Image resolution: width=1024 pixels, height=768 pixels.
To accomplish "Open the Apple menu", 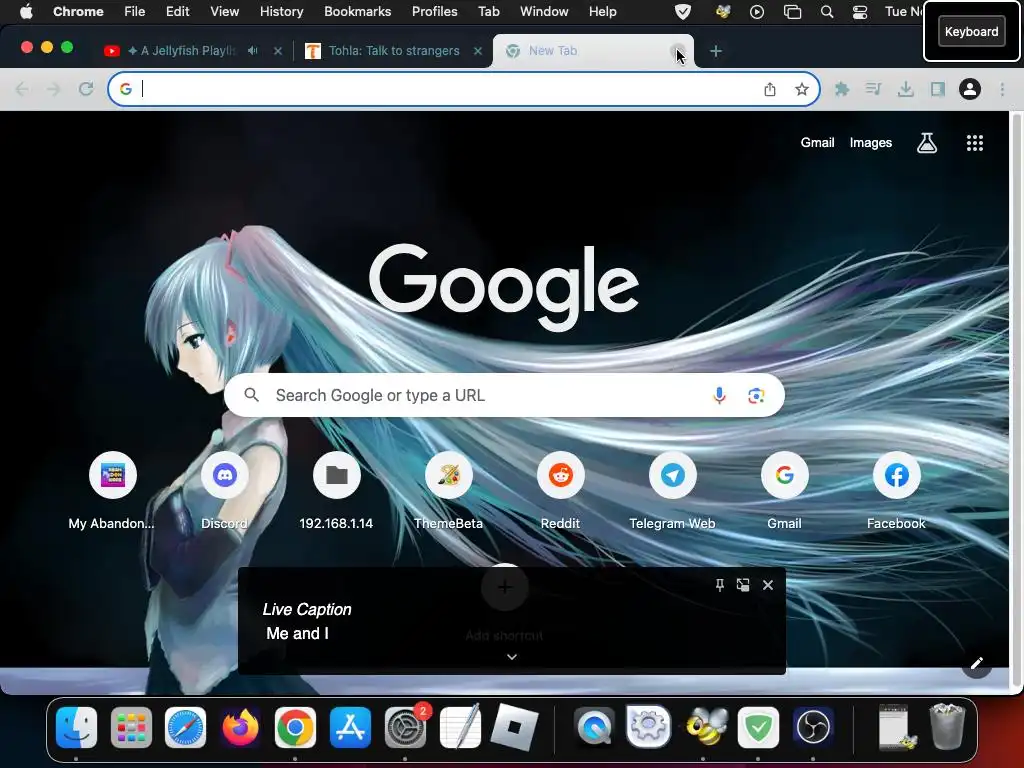I will tap(26, 11).
